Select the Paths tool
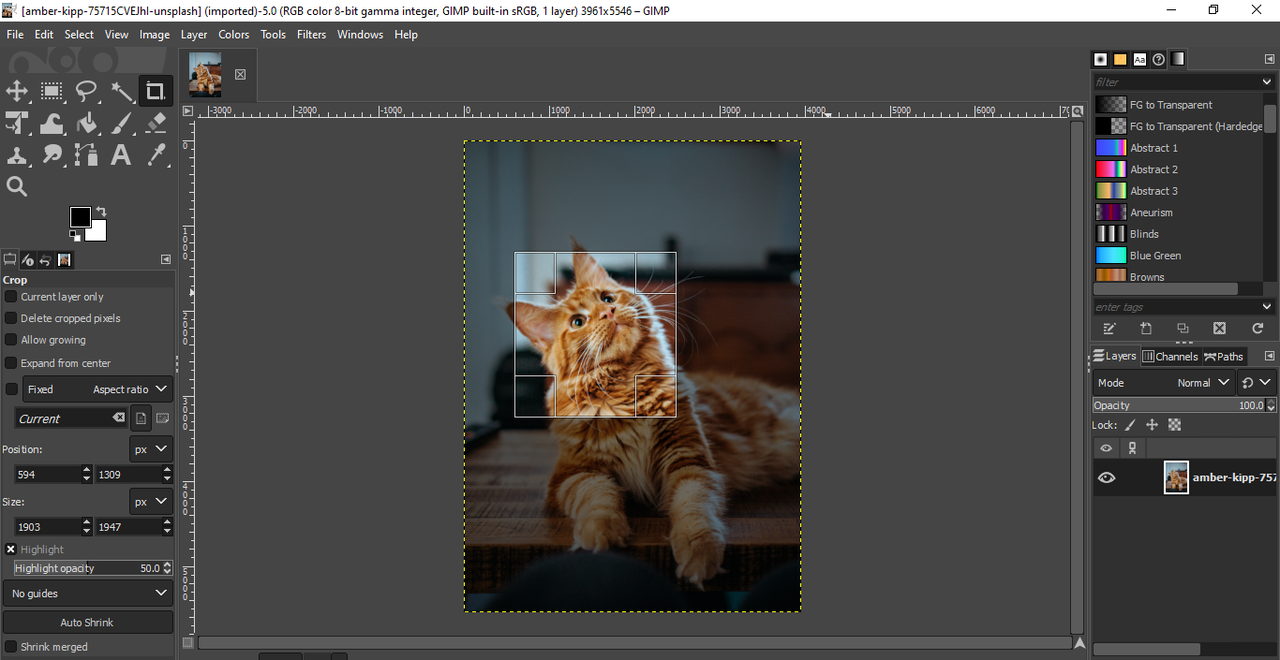The width and height of the screenshot is (1280, 660). [x=87, y=155]
